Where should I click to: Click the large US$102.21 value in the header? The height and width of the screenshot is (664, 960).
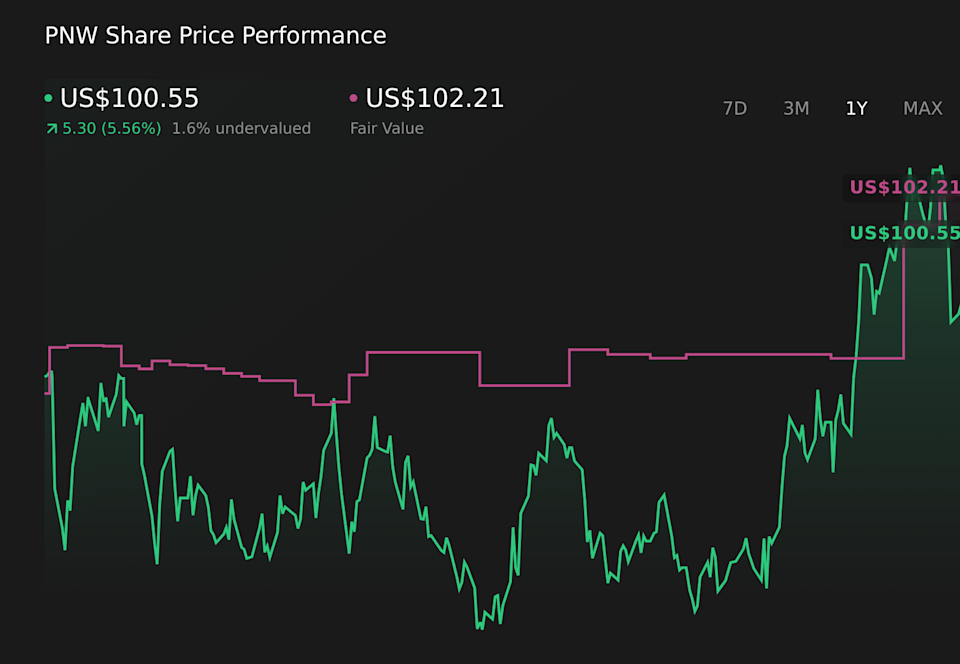(x=434, y=99)
